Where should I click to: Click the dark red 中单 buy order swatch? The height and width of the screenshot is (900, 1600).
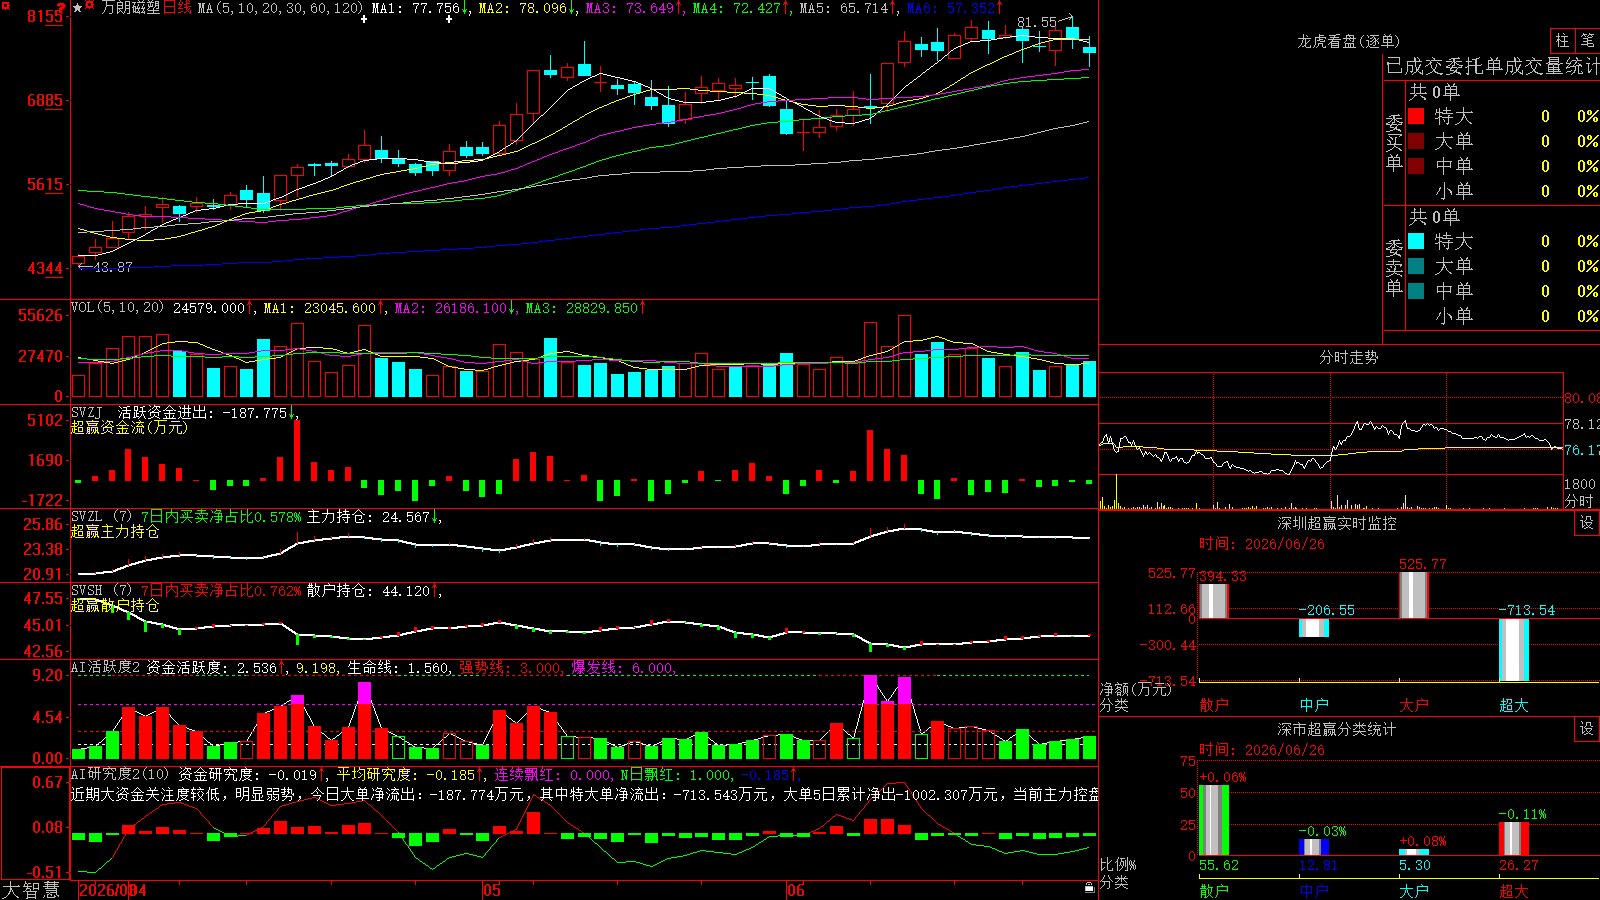1416,166
